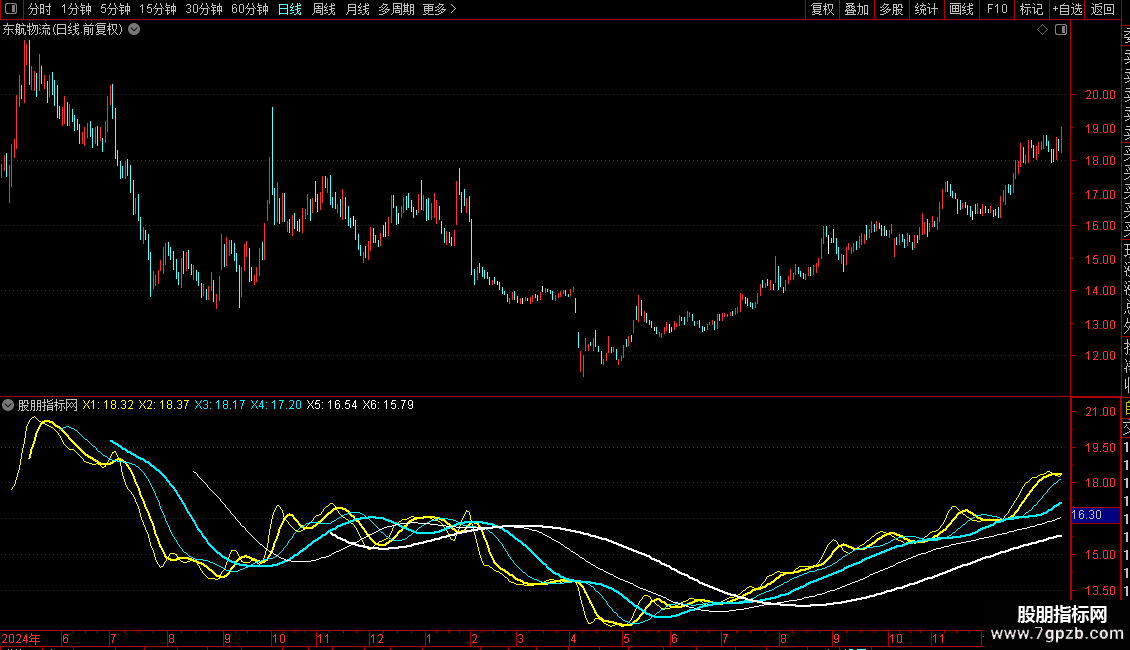
Task: Open dropdown beside 东航物流 chart title
Action: (134, 30)
